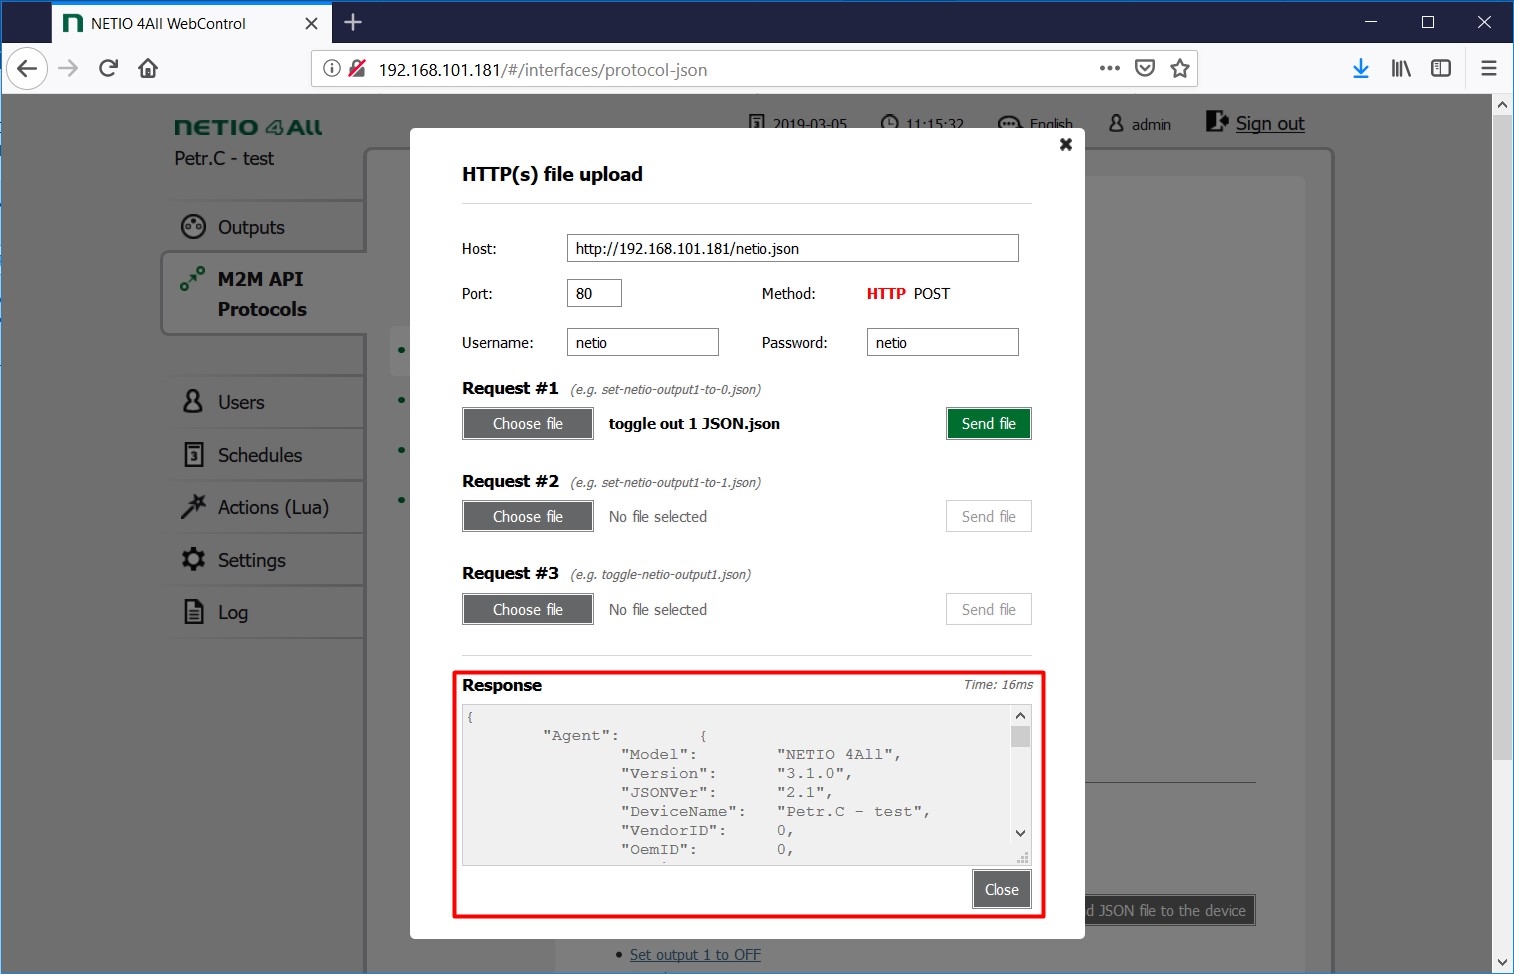Open the browser downloads panel
Screen dimensions: 1514x974
1361,68
